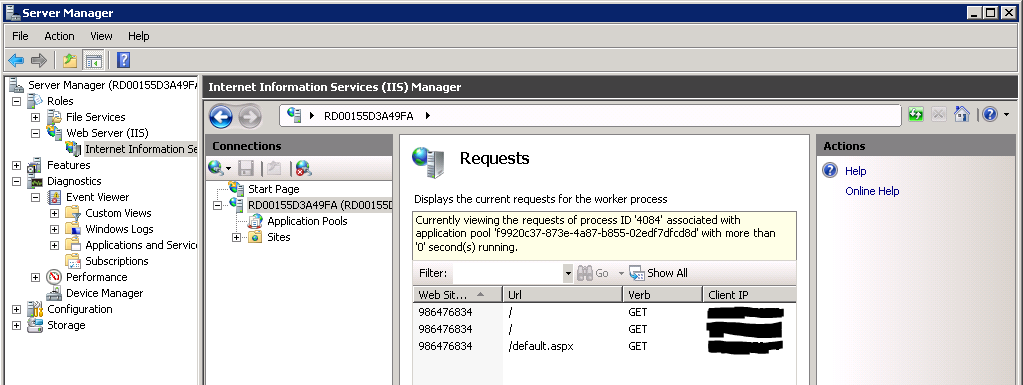Sort by the Web Site column header

pyautogui.click(x=457, y=295)
